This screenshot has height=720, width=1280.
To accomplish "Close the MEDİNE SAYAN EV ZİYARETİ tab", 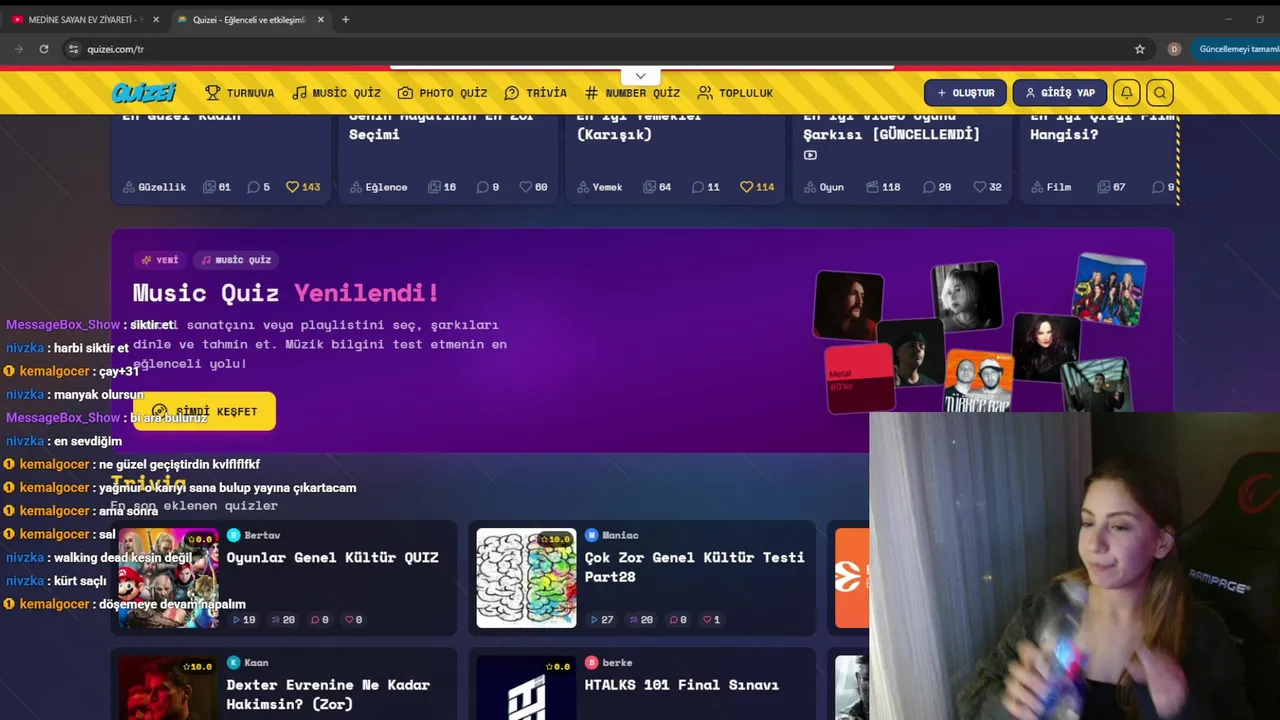I will point(155,19).
